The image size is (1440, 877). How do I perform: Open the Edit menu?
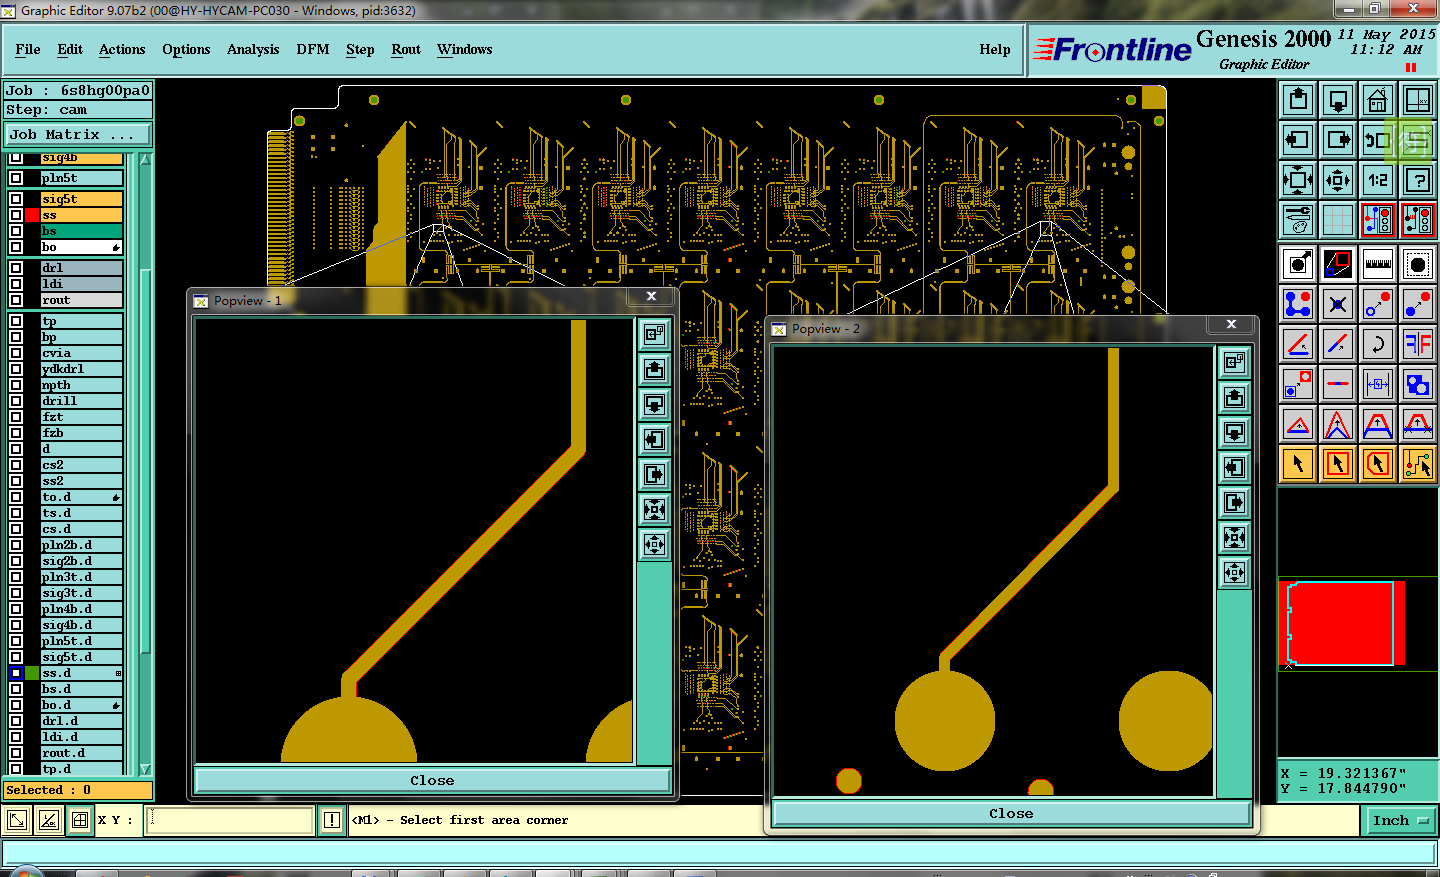click(70, 49)
